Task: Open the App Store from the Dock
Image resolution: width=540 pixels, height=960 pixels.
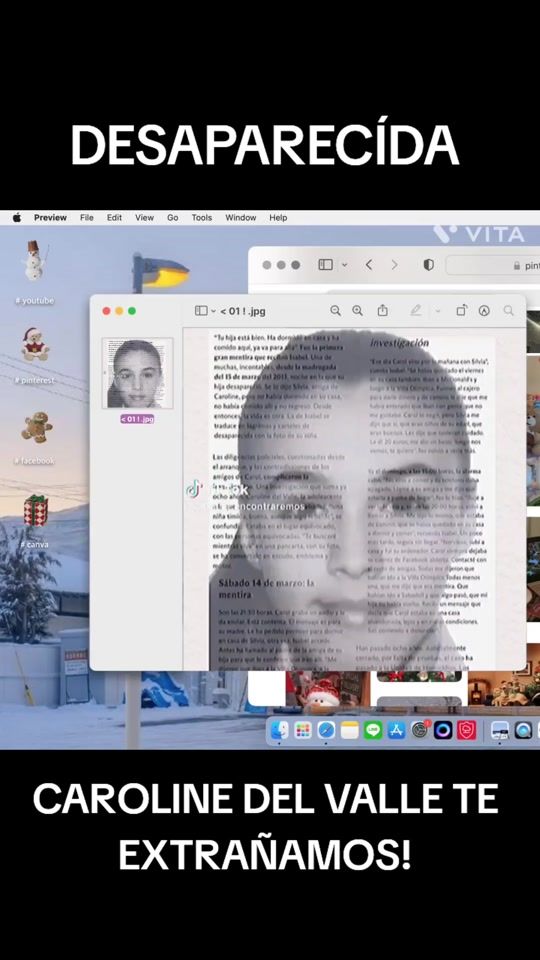Action: [396, 730]
